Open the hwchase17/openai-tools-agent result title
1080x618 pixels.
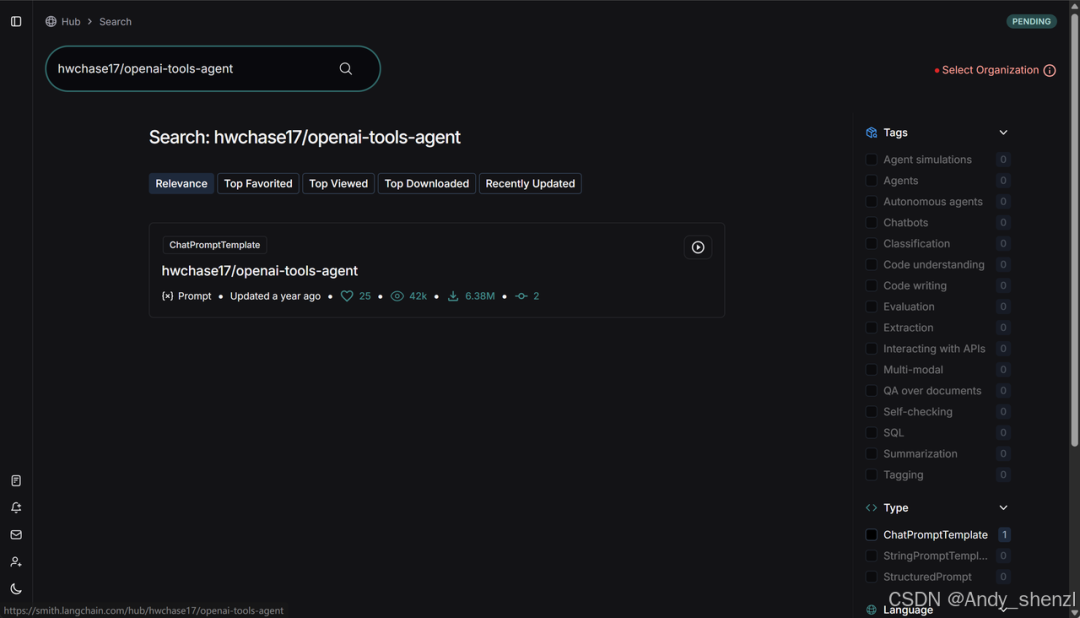click(x=260, y=271)
